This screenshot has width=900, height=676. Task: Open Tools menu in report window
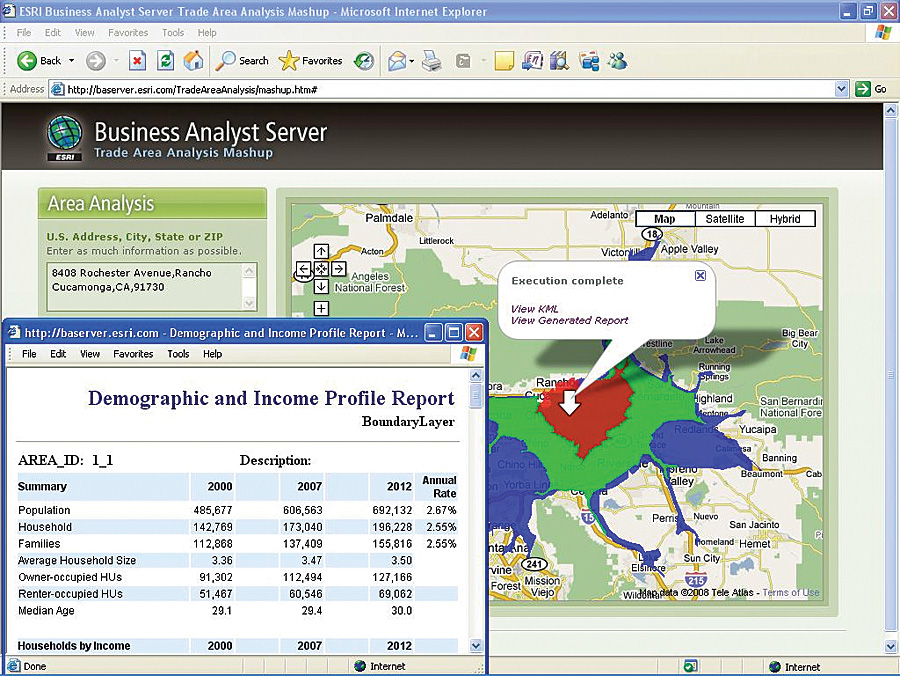click(x=178, y=354)
